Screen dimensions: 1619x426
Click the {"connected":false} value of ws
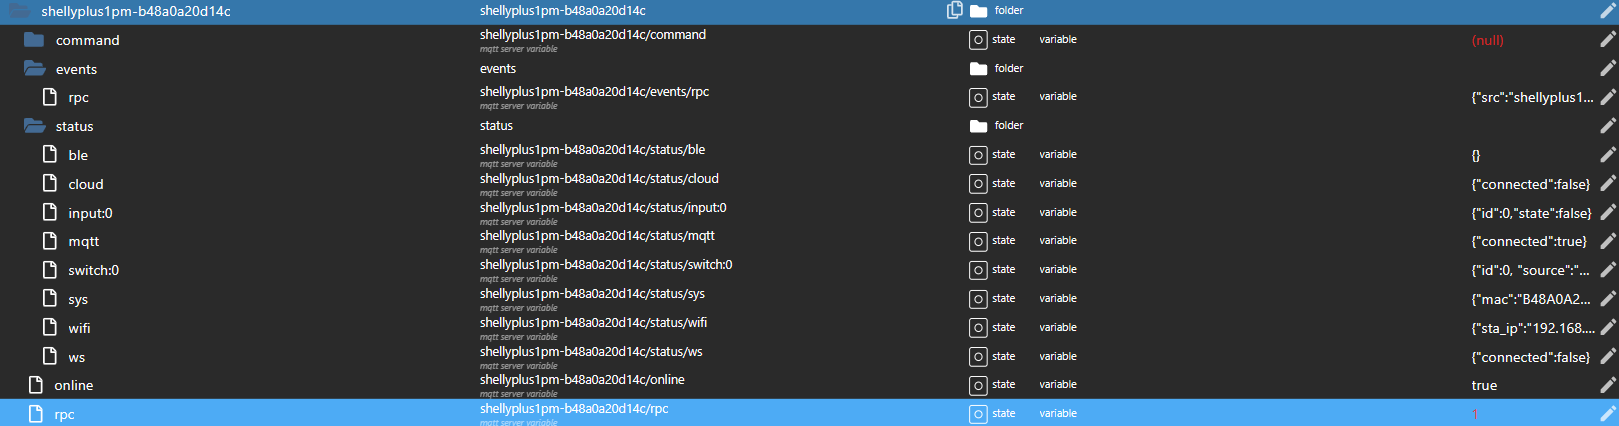pos(1531,357)
